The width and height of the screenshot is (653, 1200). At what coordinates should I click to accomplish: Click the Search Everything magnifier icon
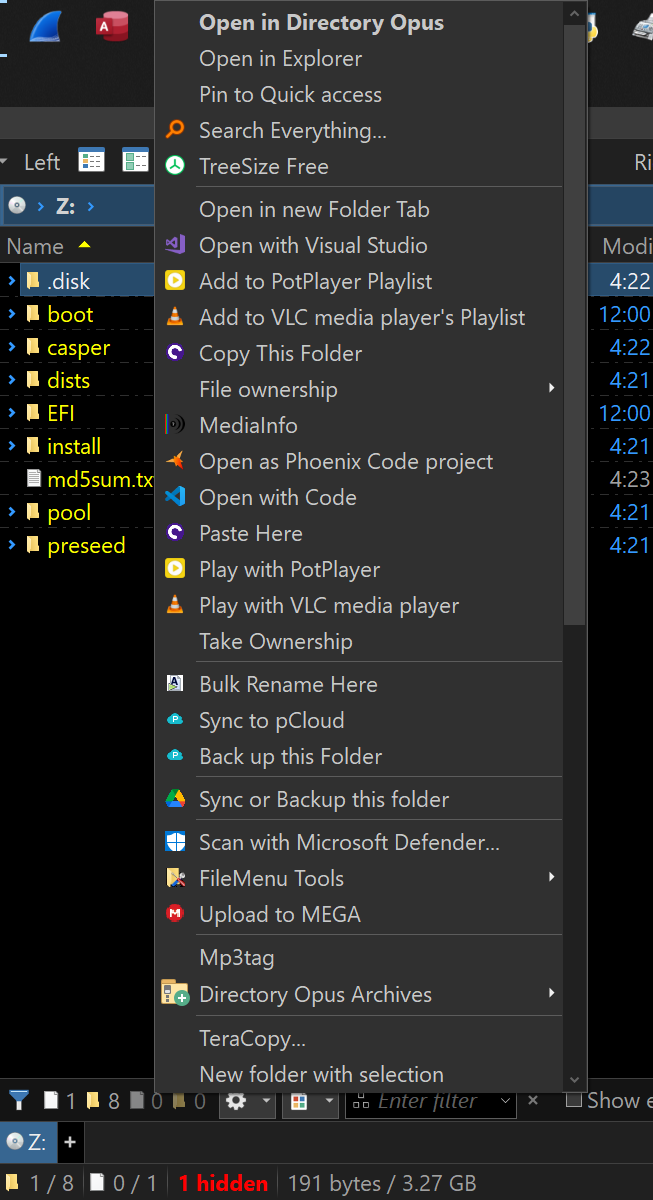(x=175, y=130)
